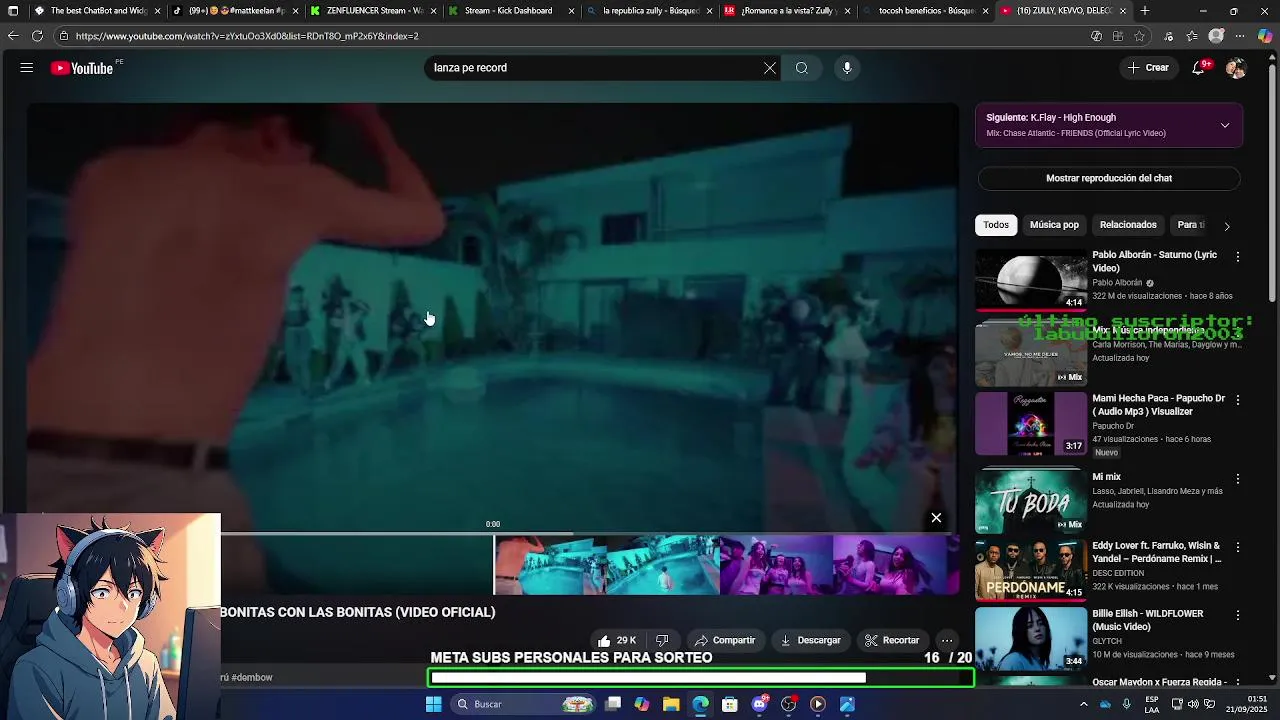The height and width of the screenshot is (720, 1280).
Task: Open Microsoft Edge from taskbar
Action: tap(700, 704)
